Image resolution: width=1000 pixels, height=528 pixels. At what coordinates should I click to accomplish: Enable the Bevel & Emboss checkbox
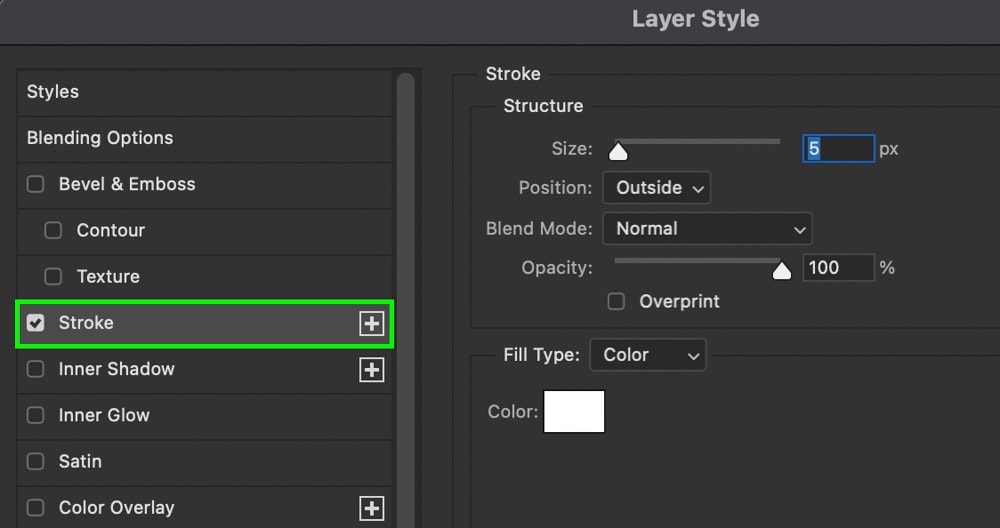36,184
